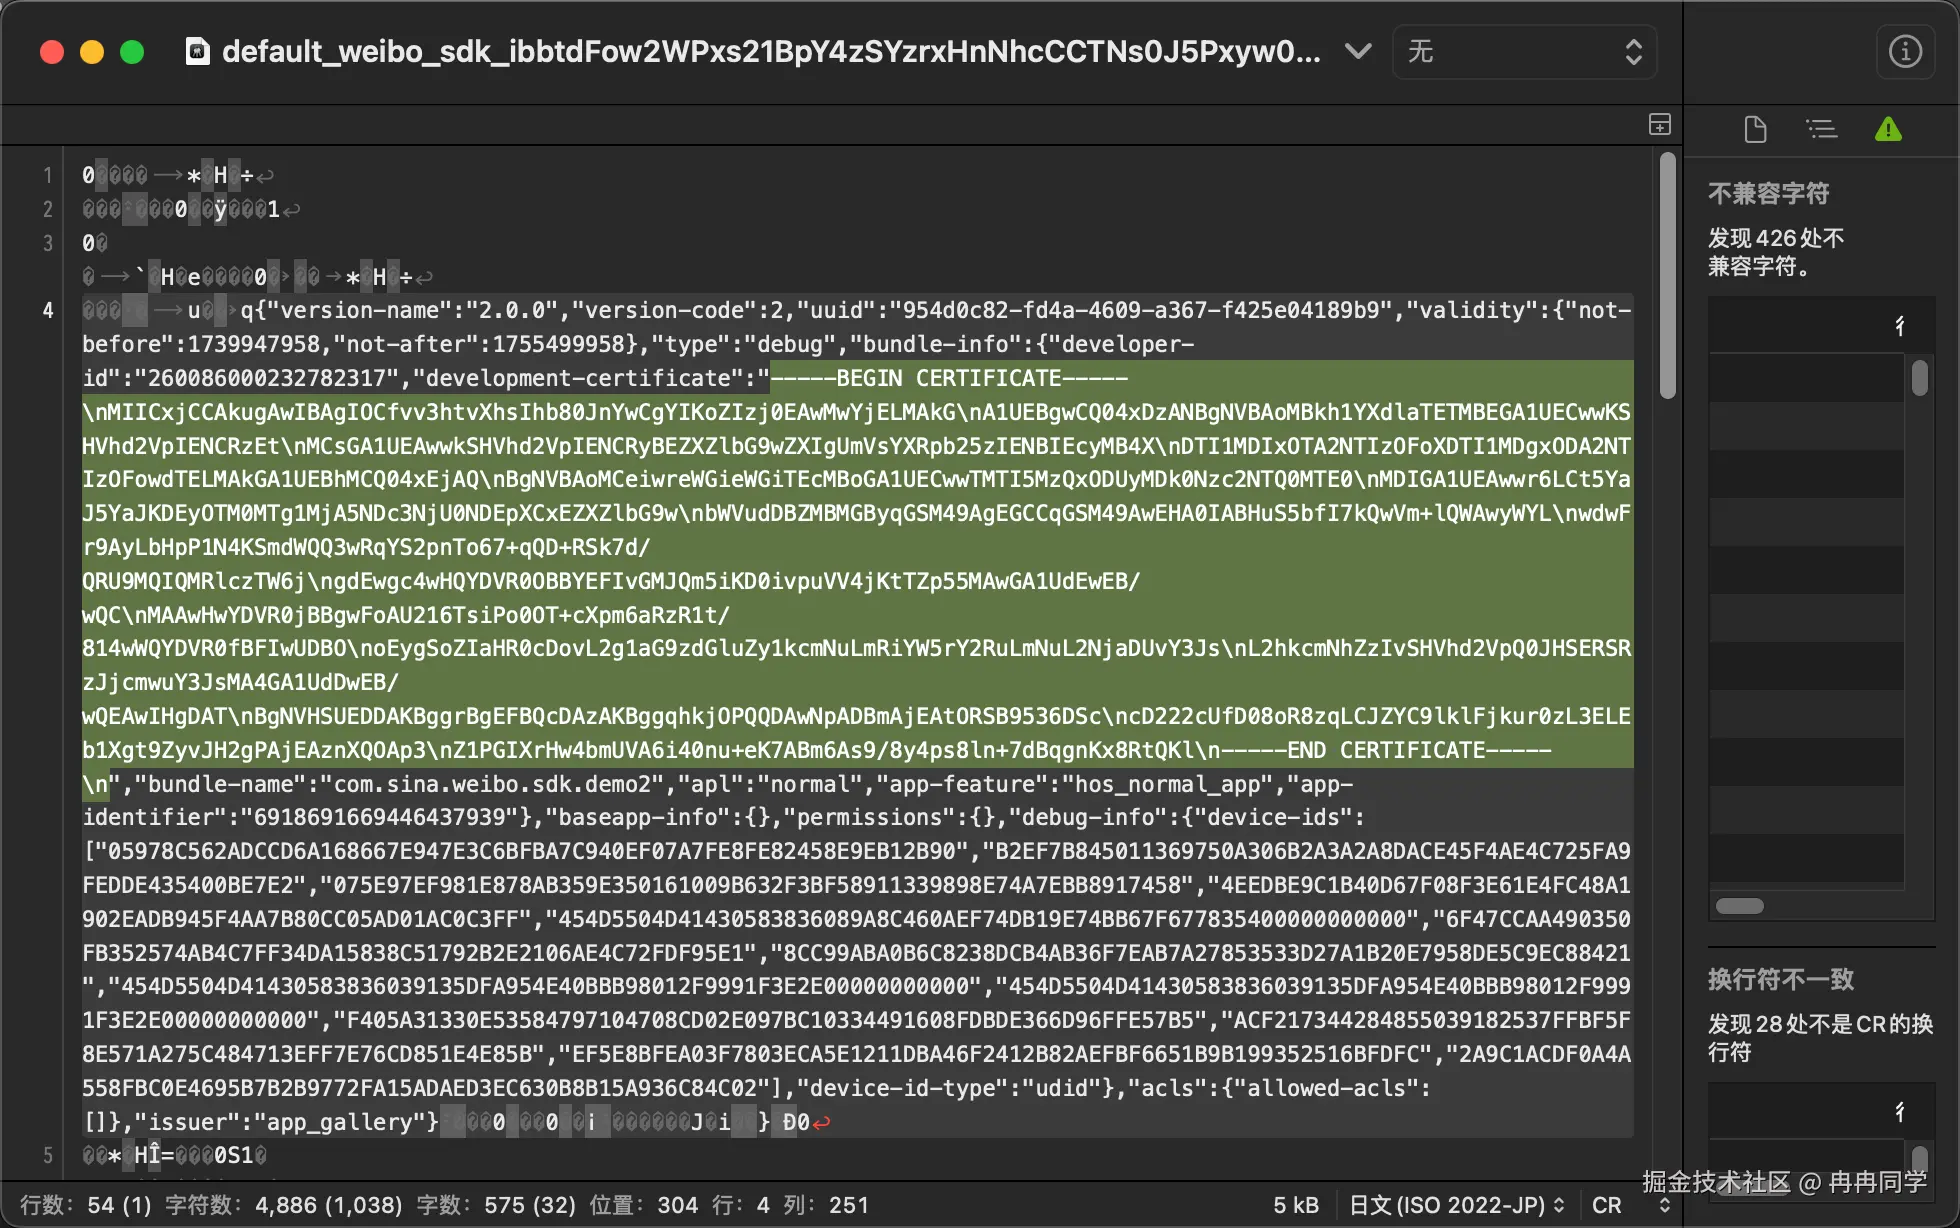Click the editor's vertical scrollbar thumb
This screenshot has width=1960, height=1228.
[1667, 276]
